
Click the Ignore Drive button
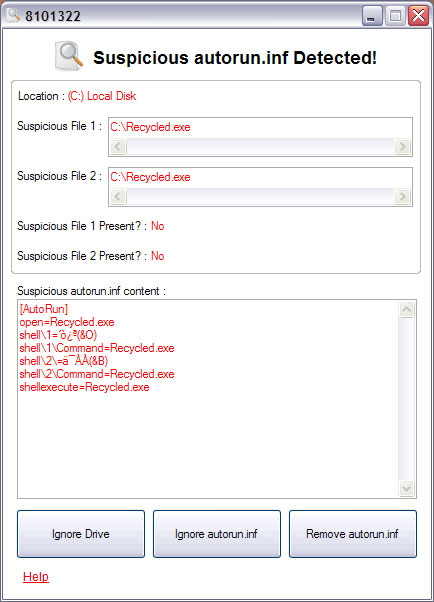(81, 534)
